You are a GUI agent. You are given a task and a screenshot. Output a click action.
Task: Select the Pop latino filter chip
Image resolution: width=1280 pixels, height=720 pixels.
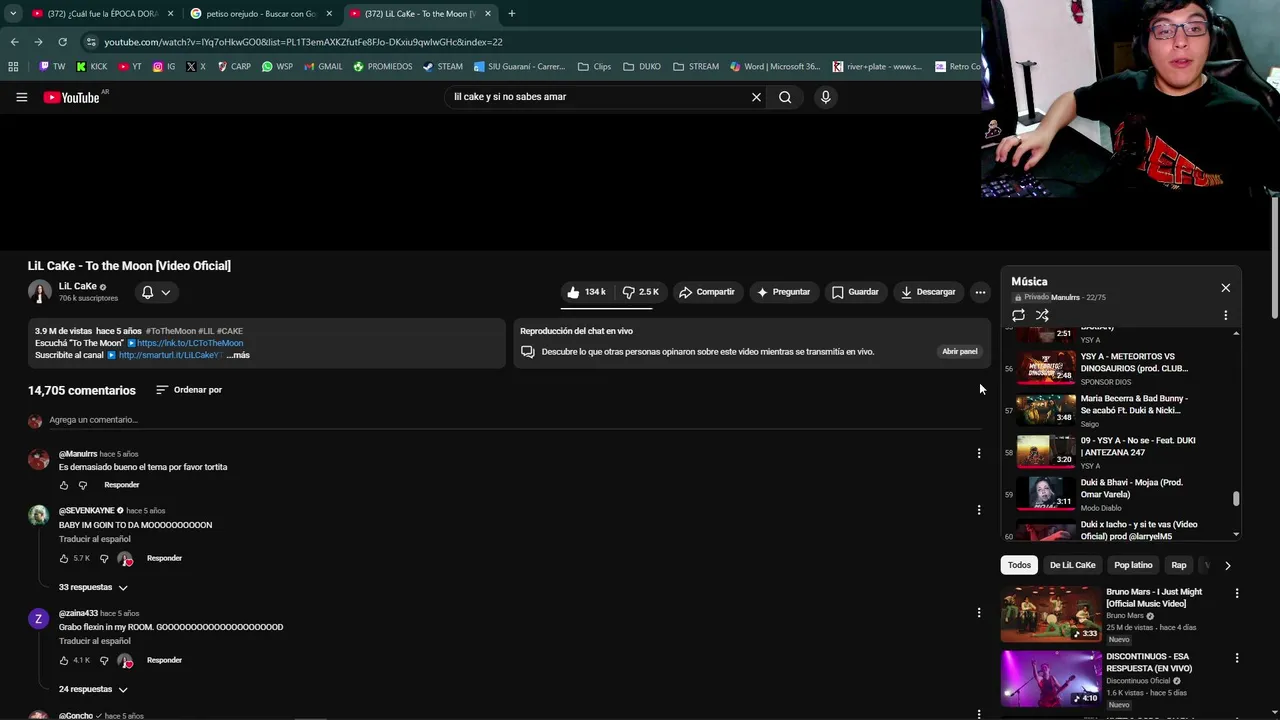click(1133, 565)
